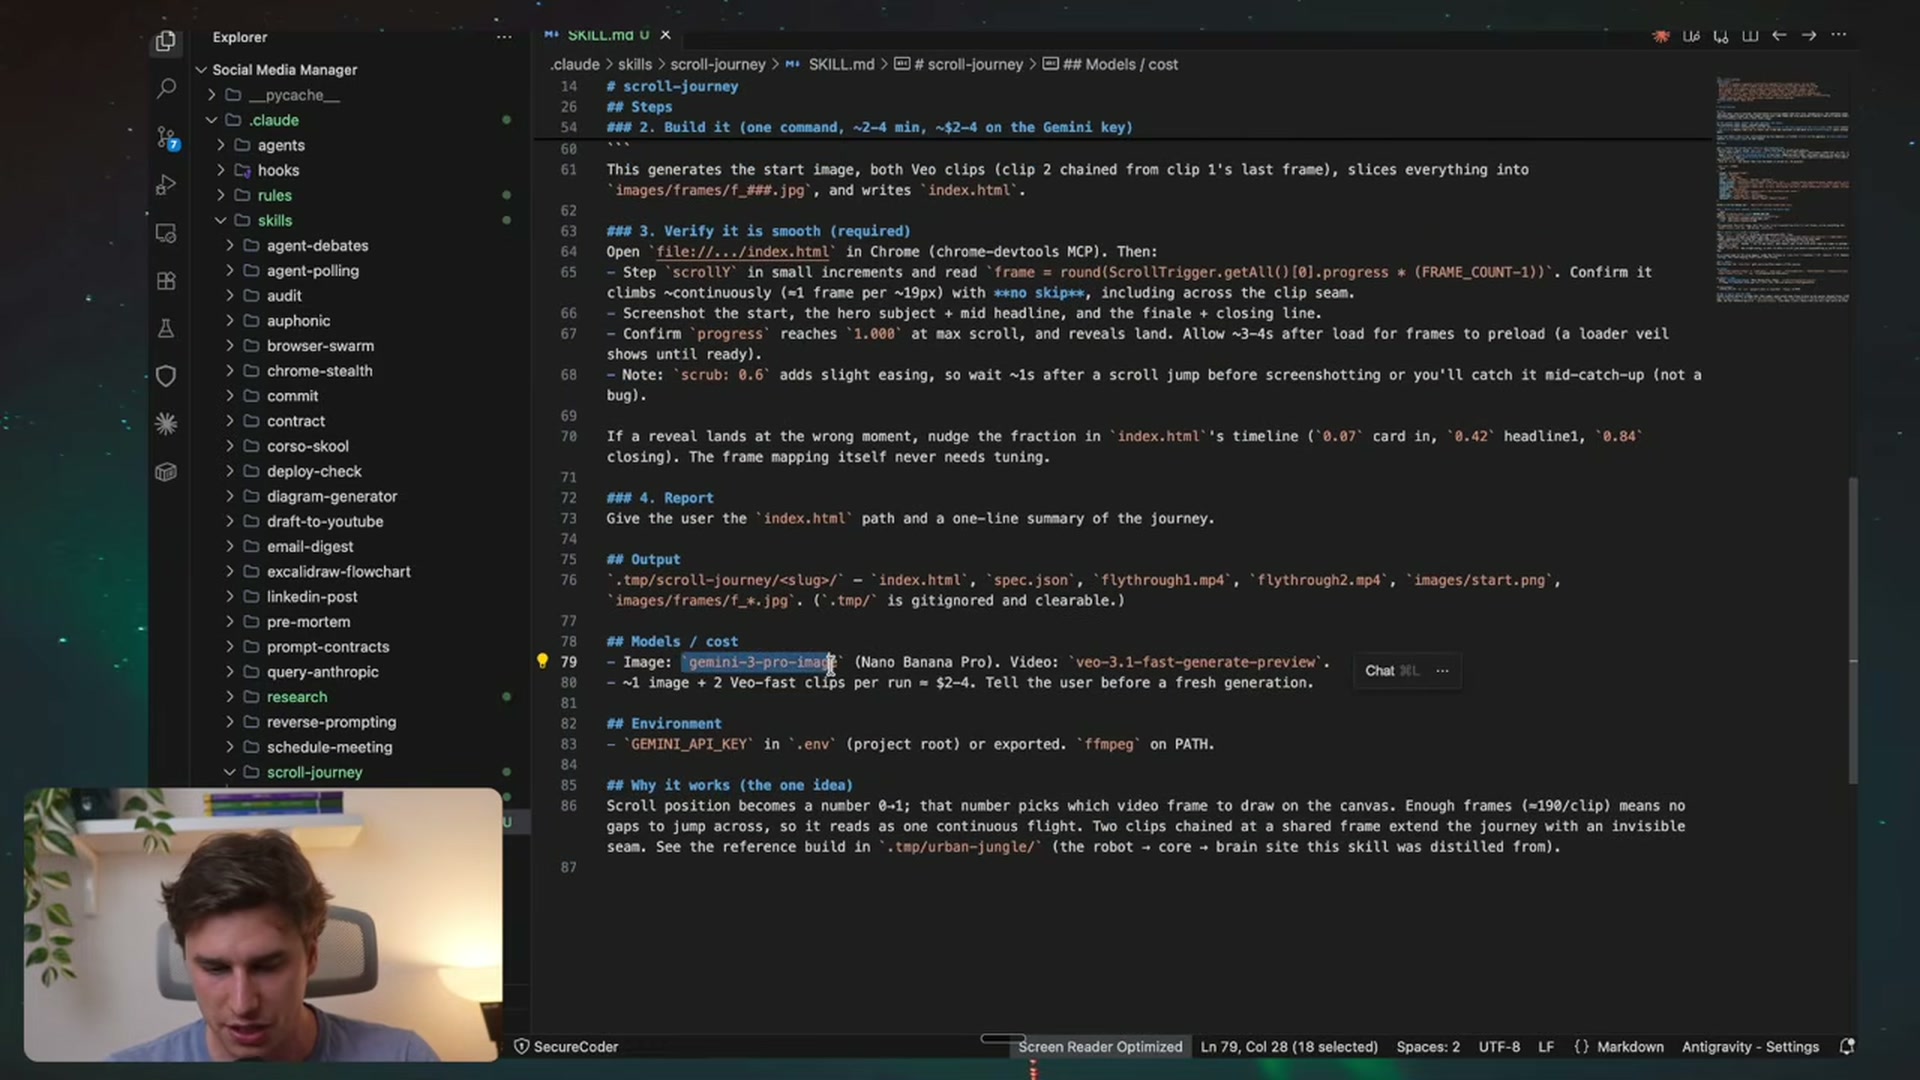Open the Screen Reader Optimized status item
Image resolution: width=1920 pixels, height=1080 pixels.
coord(1100,1046)
